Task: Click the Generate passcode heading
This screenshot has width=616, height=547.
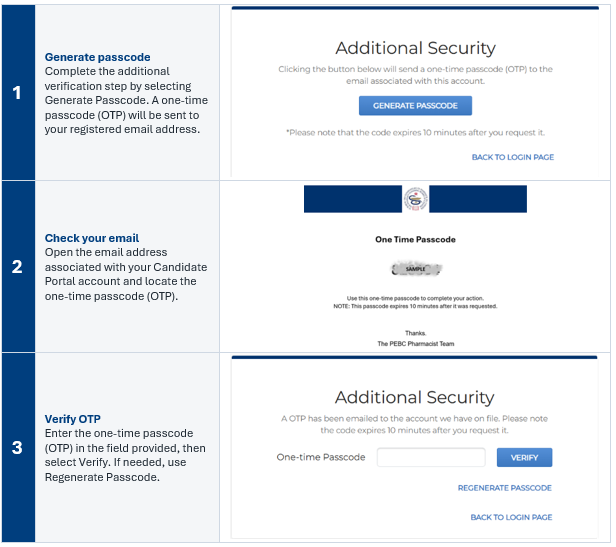Action: [x=97, y=57]
